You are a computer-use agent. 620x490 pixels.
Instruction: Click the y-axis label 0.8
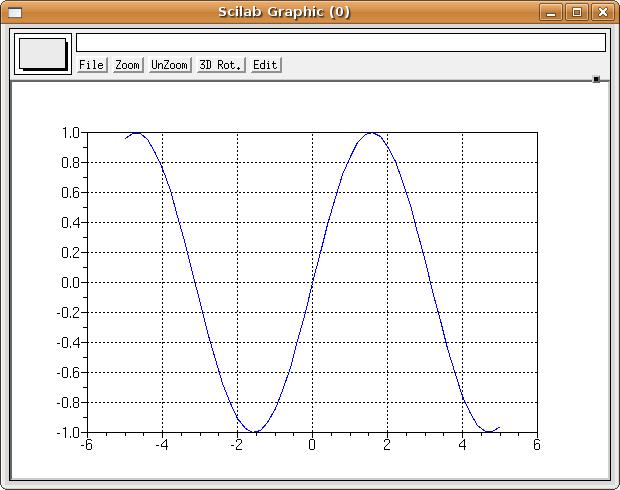(x=70, y=163)
